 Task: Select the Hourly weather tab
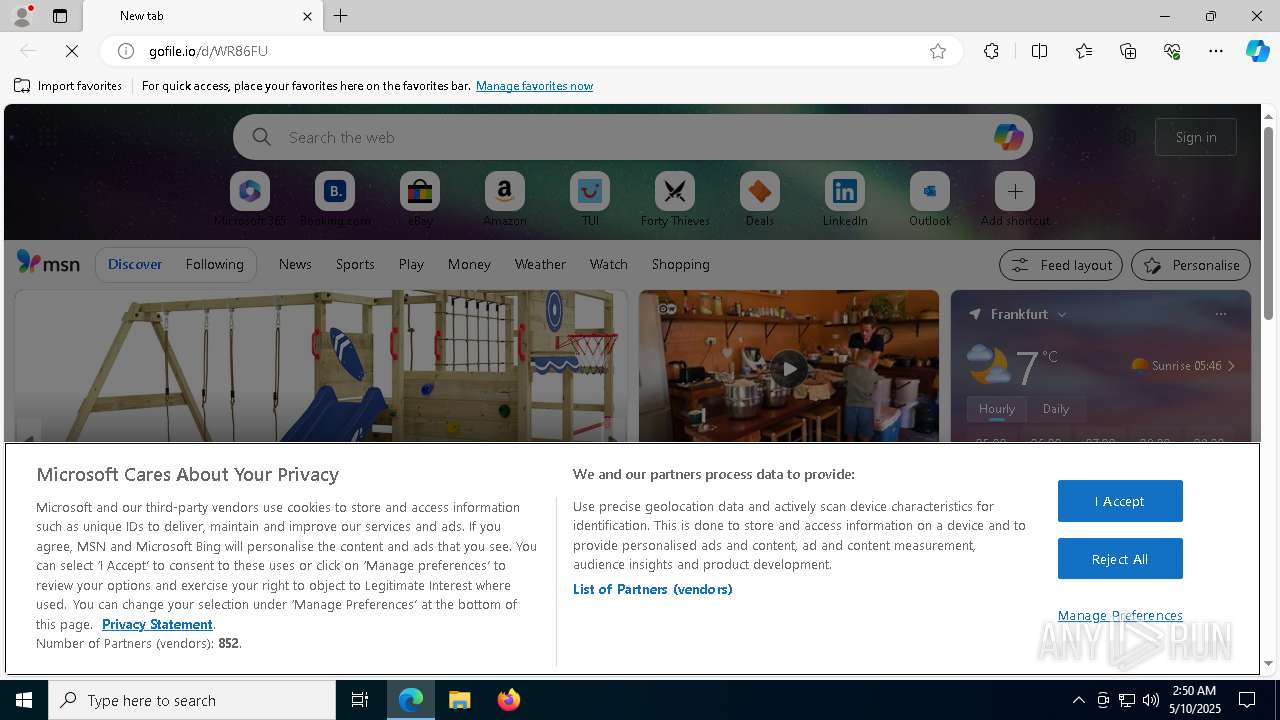[997, 409]
